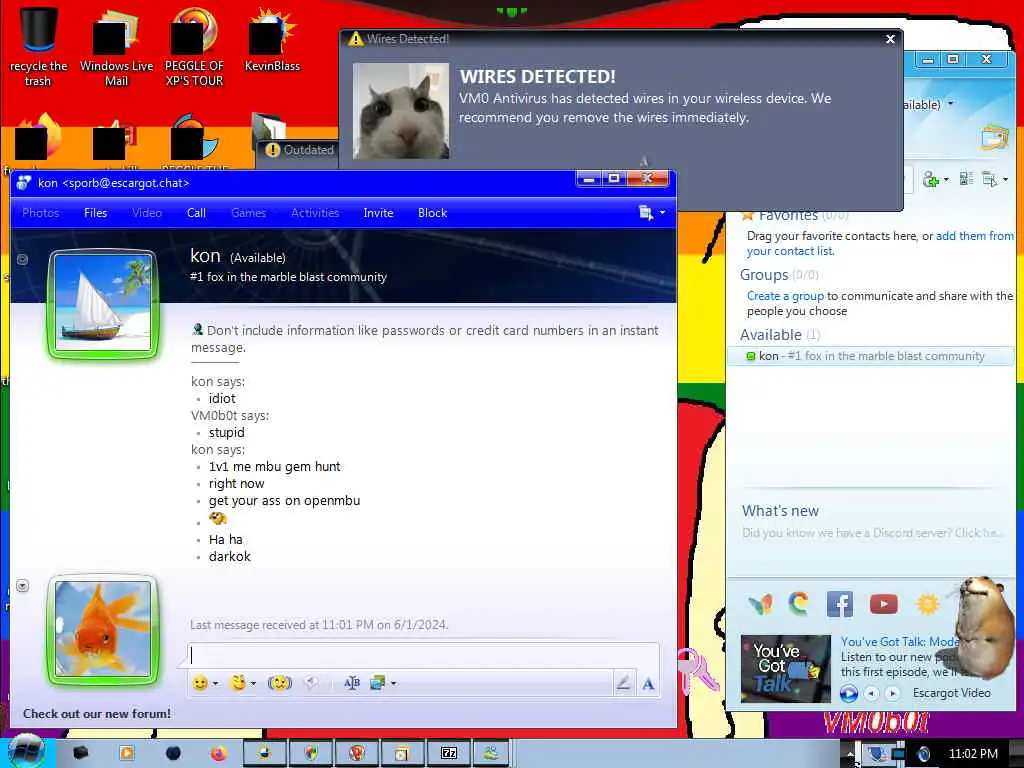Expand conversation window menu dropdown arrow
Viewport: 1024px width, 768px height.
[662, 213]
